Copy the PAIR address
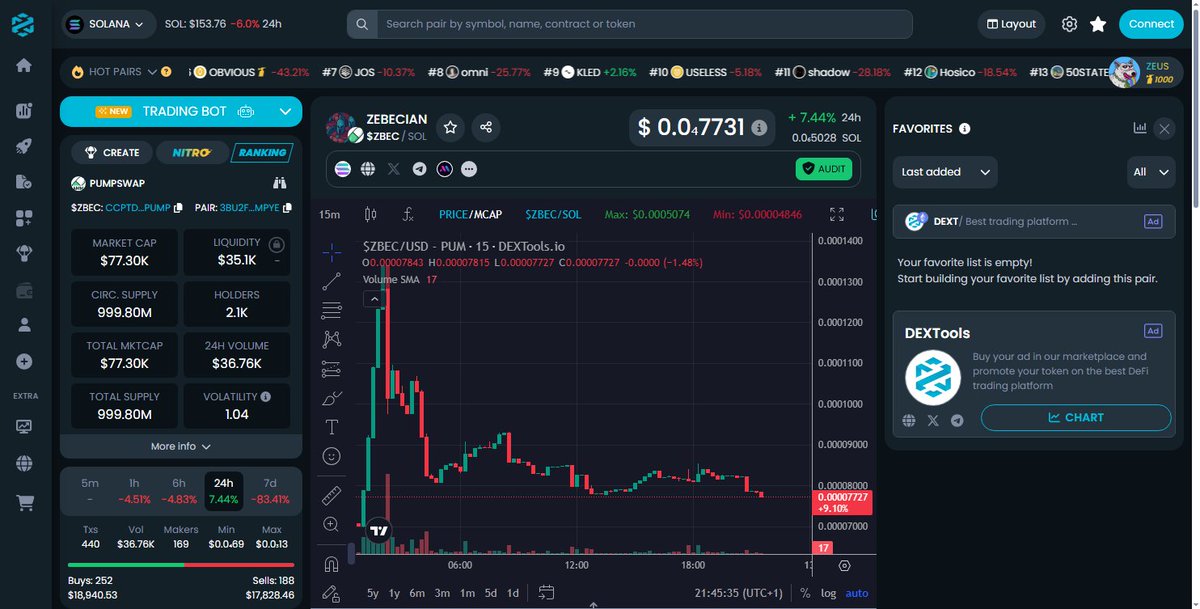 click(x=287, y=208)
